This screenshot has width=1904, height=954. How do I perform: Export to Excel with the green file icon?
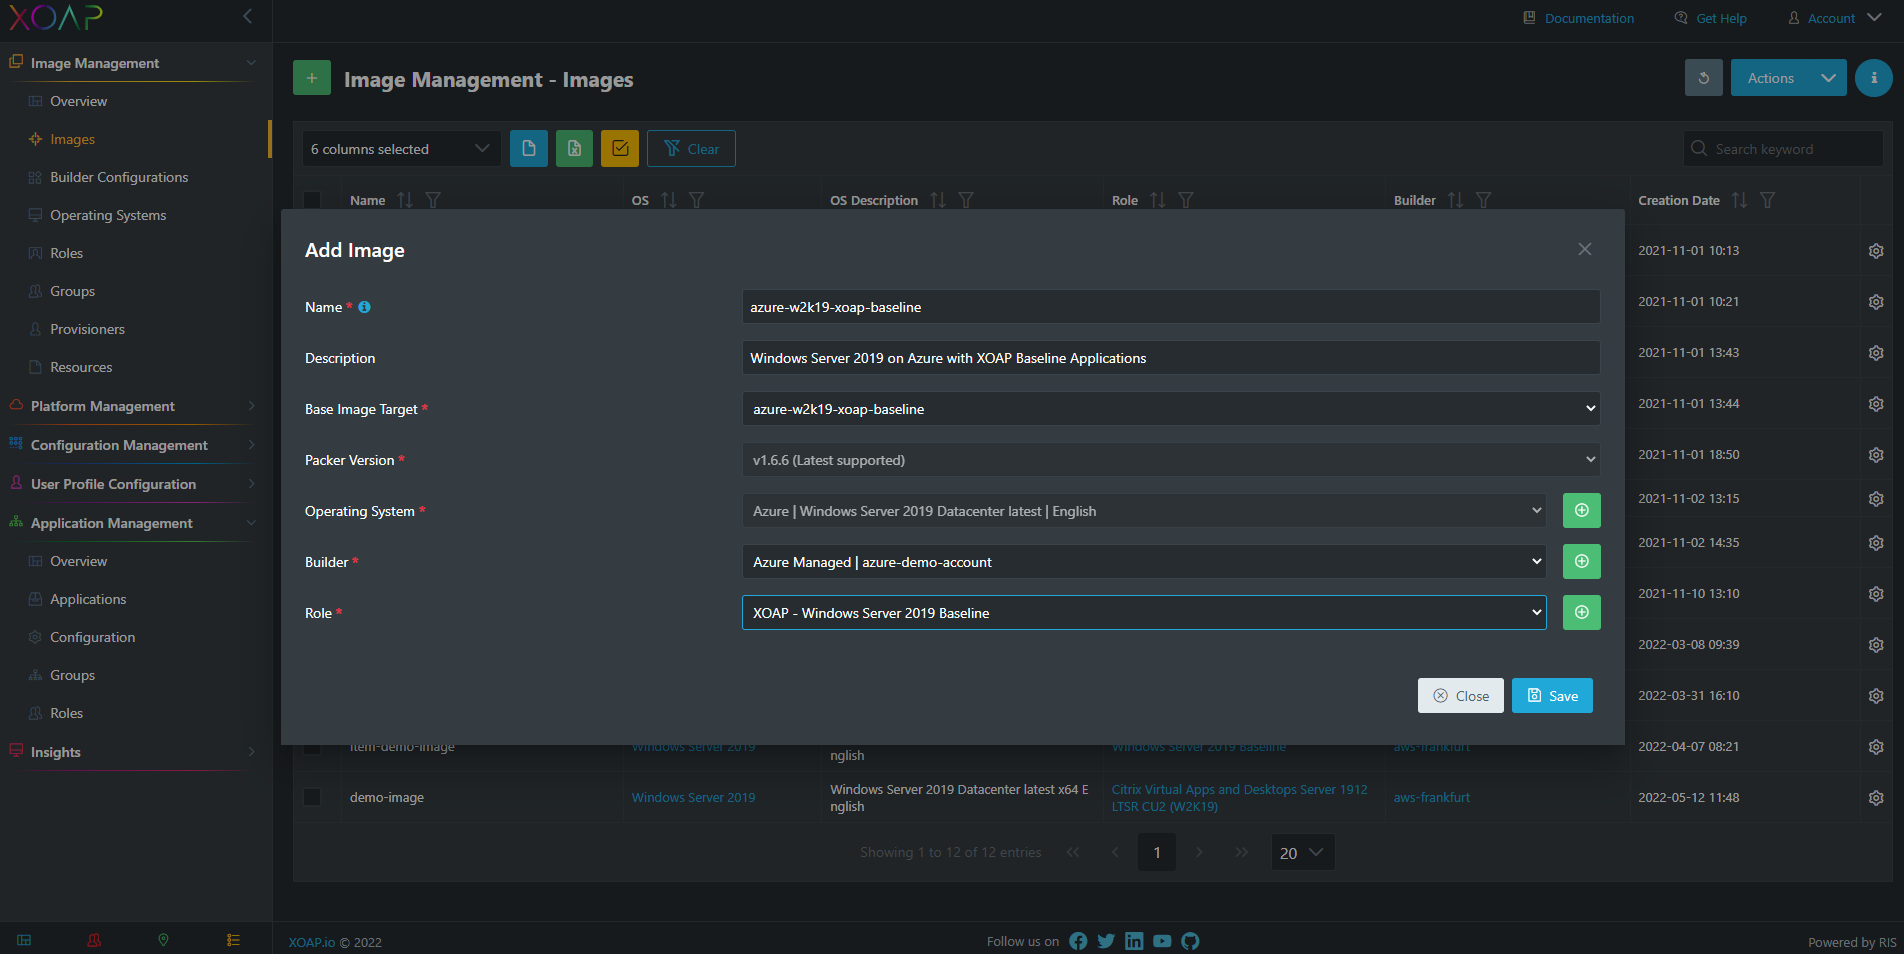(574, 148)
